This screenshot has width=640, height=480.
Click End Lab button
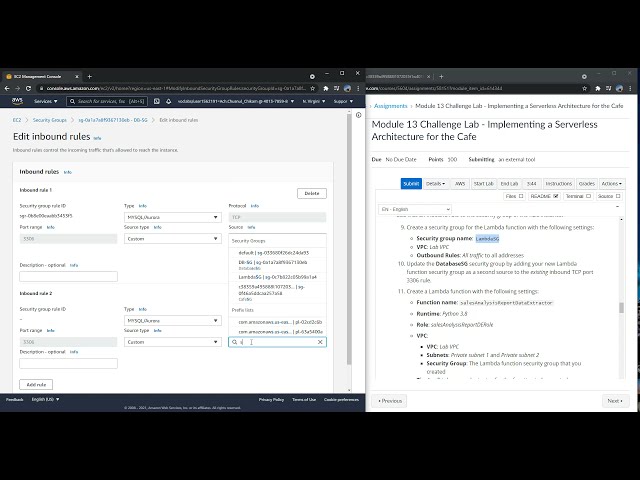click(509, 184)
